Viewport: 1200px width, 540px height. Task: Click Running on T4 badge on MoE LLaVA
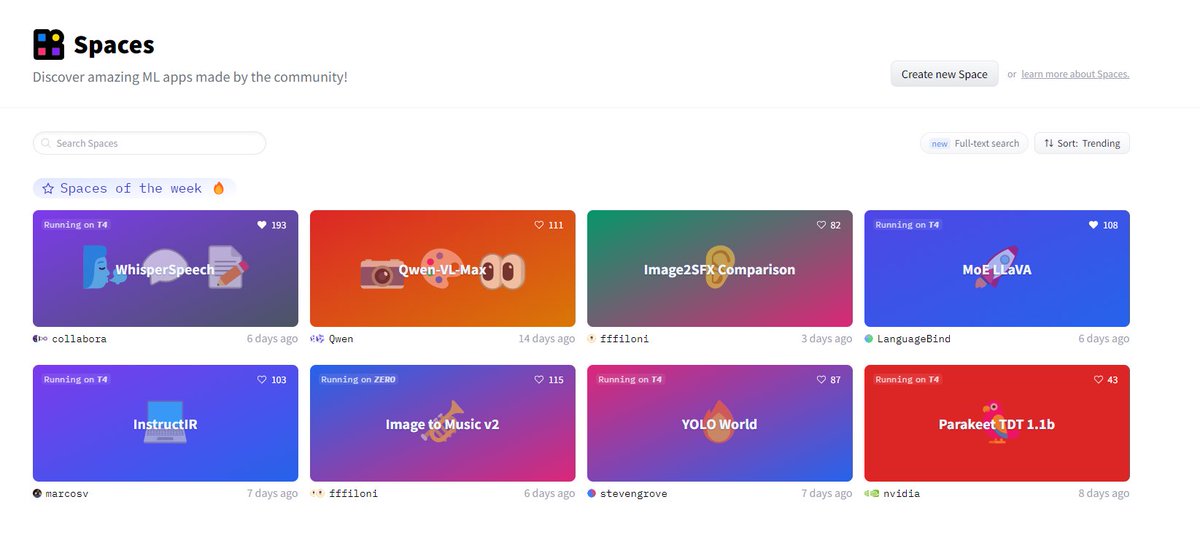point(907,225)
